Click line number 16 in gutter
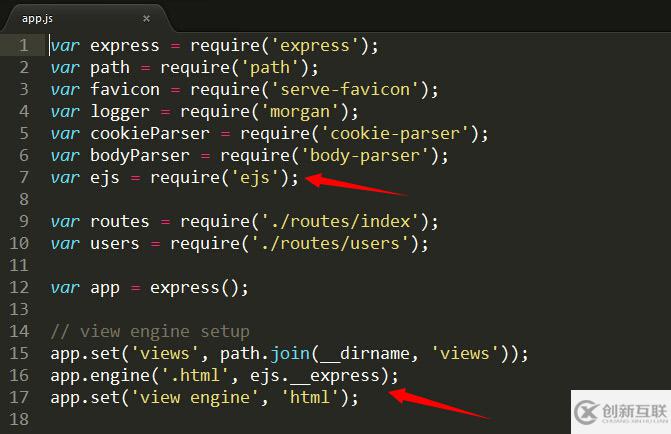This screenshot has height=434, width=671. [x=19, y=375]
